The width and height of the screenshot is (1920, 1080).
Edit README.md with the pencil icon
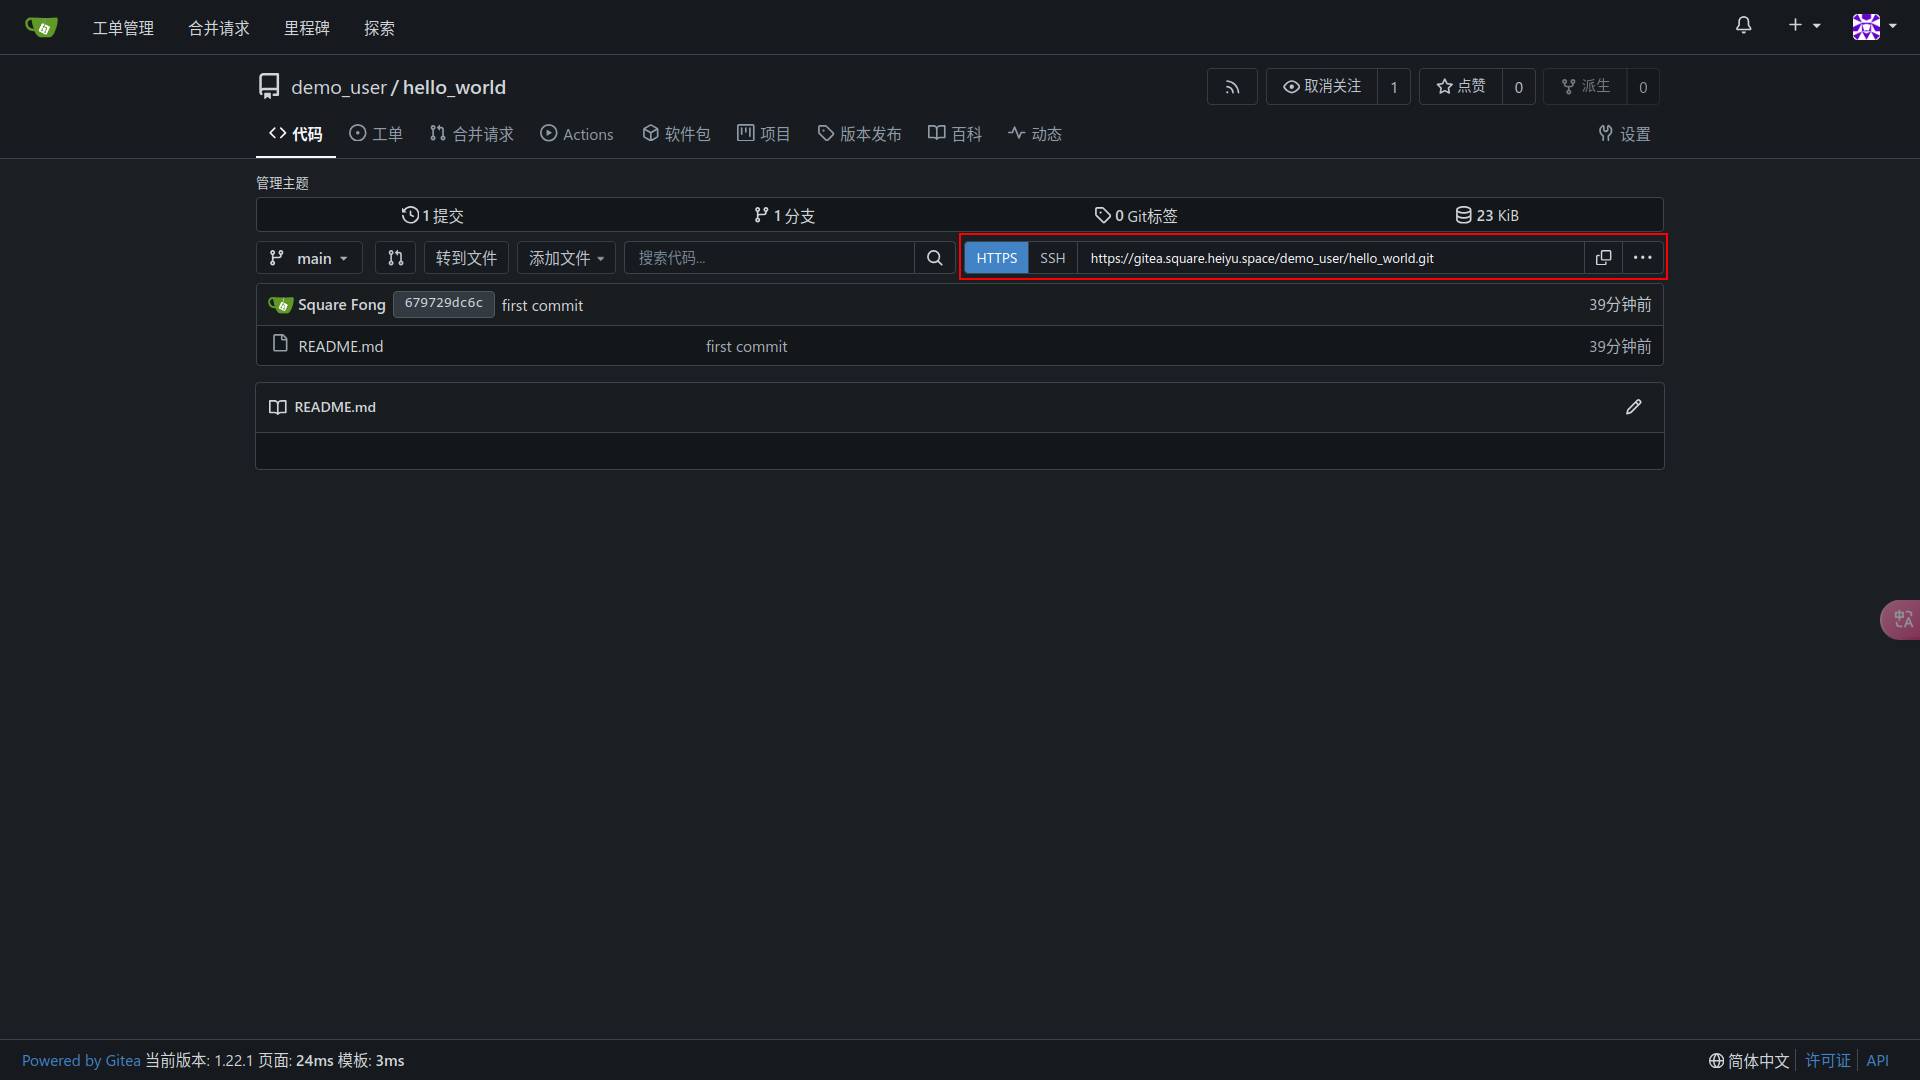tap(1633, 407)
